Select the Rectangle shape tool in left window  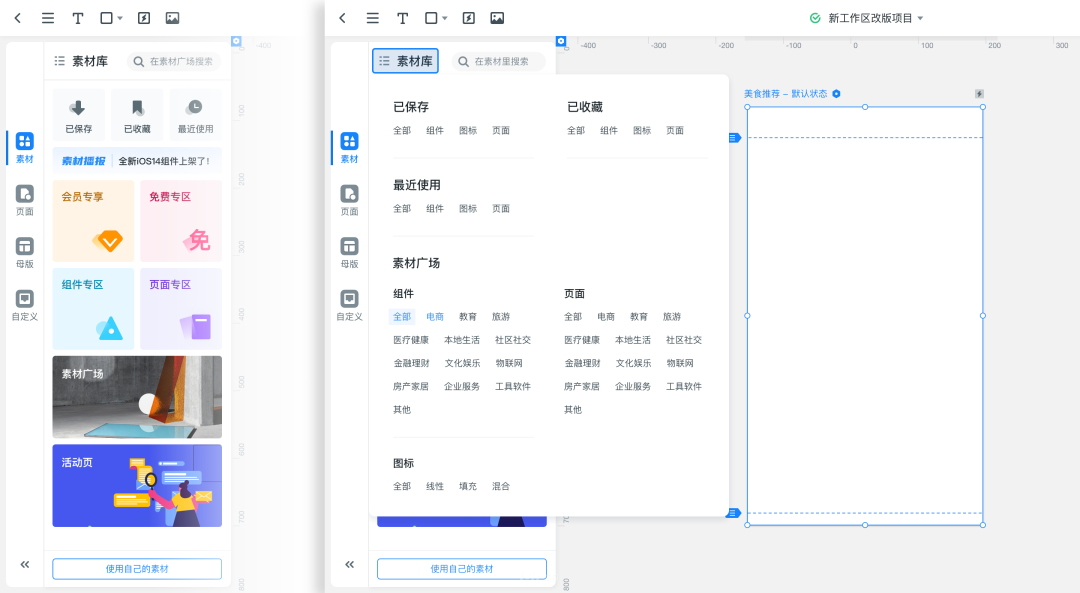coord(107,18)
